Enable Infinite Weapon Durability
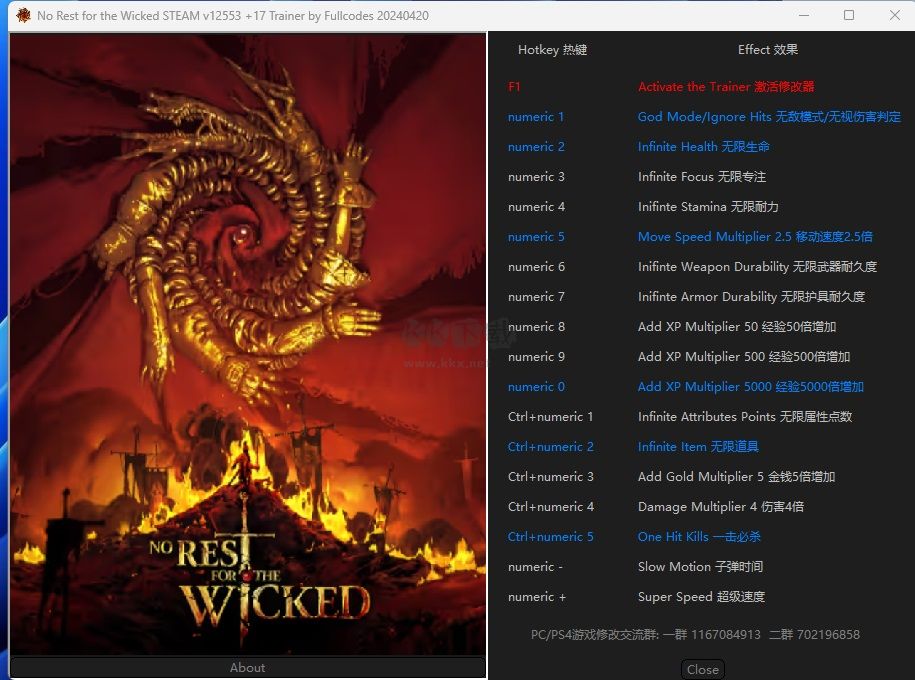The height and width of the screenshot is (680, 915). click(756, 267)
